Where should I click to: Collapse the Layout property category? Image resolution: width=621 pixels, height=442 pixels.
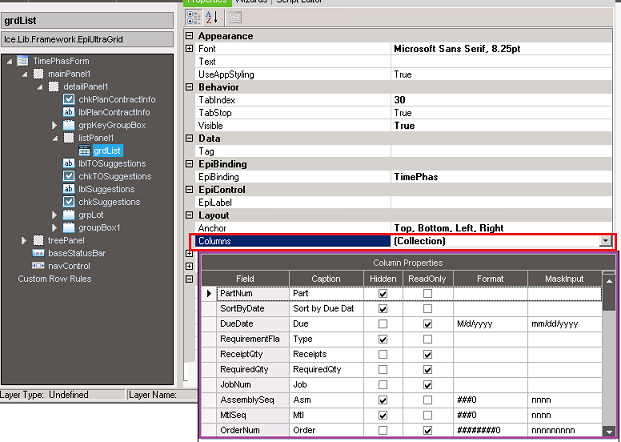pos(189,215)
